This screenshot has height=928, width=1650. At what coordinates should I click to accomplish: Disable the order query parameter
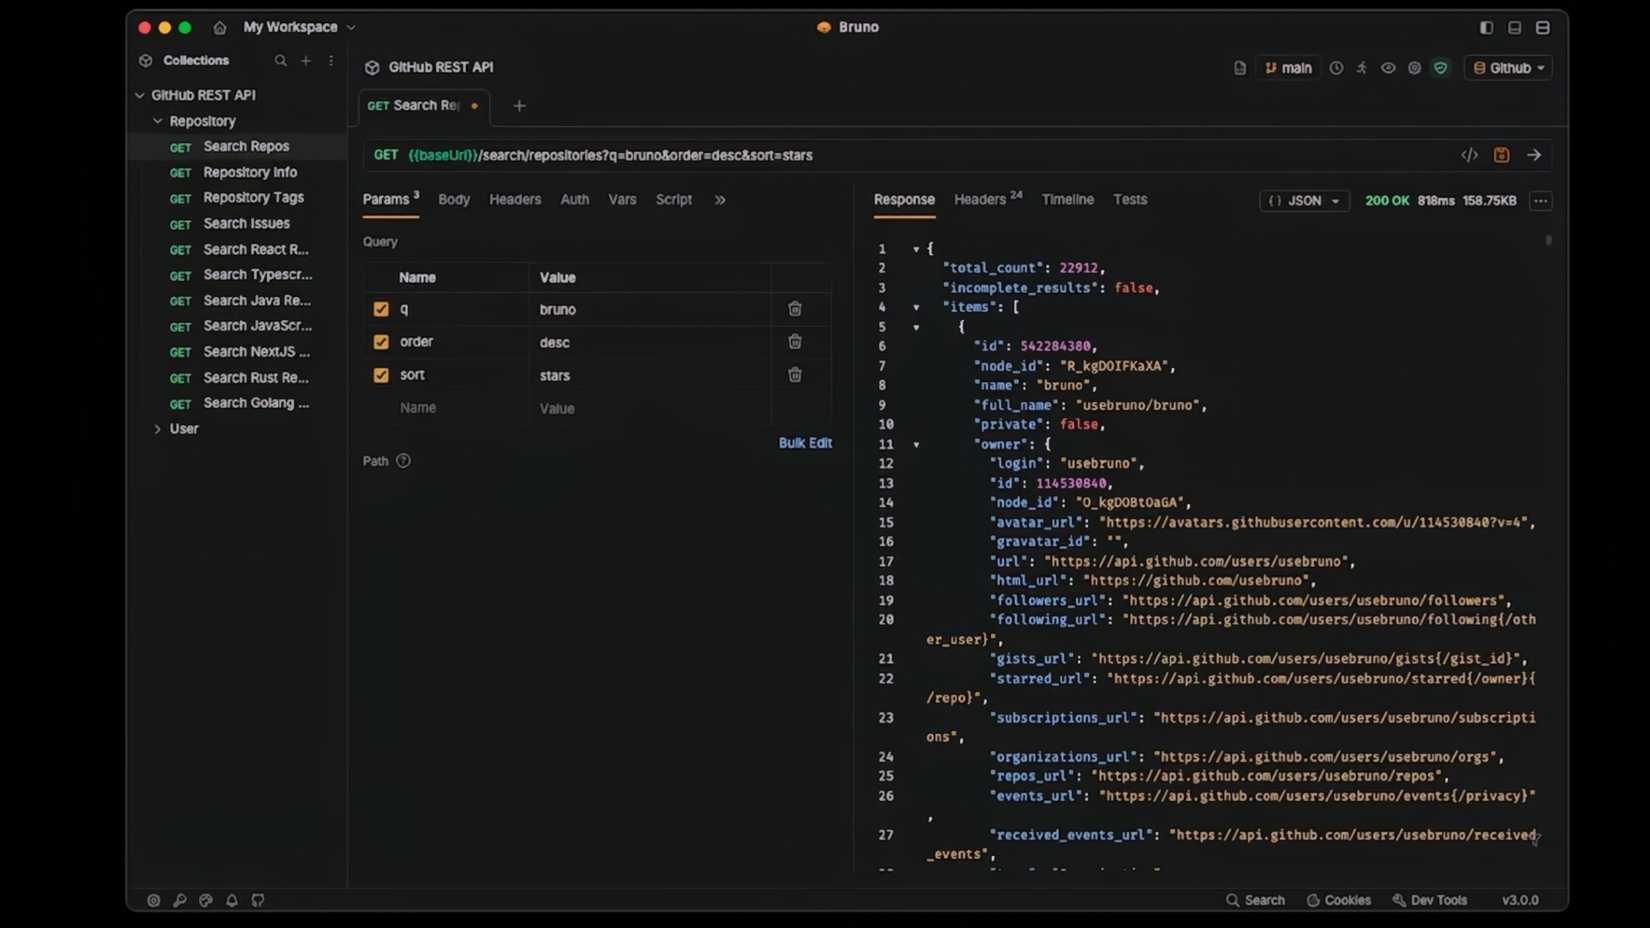coord(381,342)
